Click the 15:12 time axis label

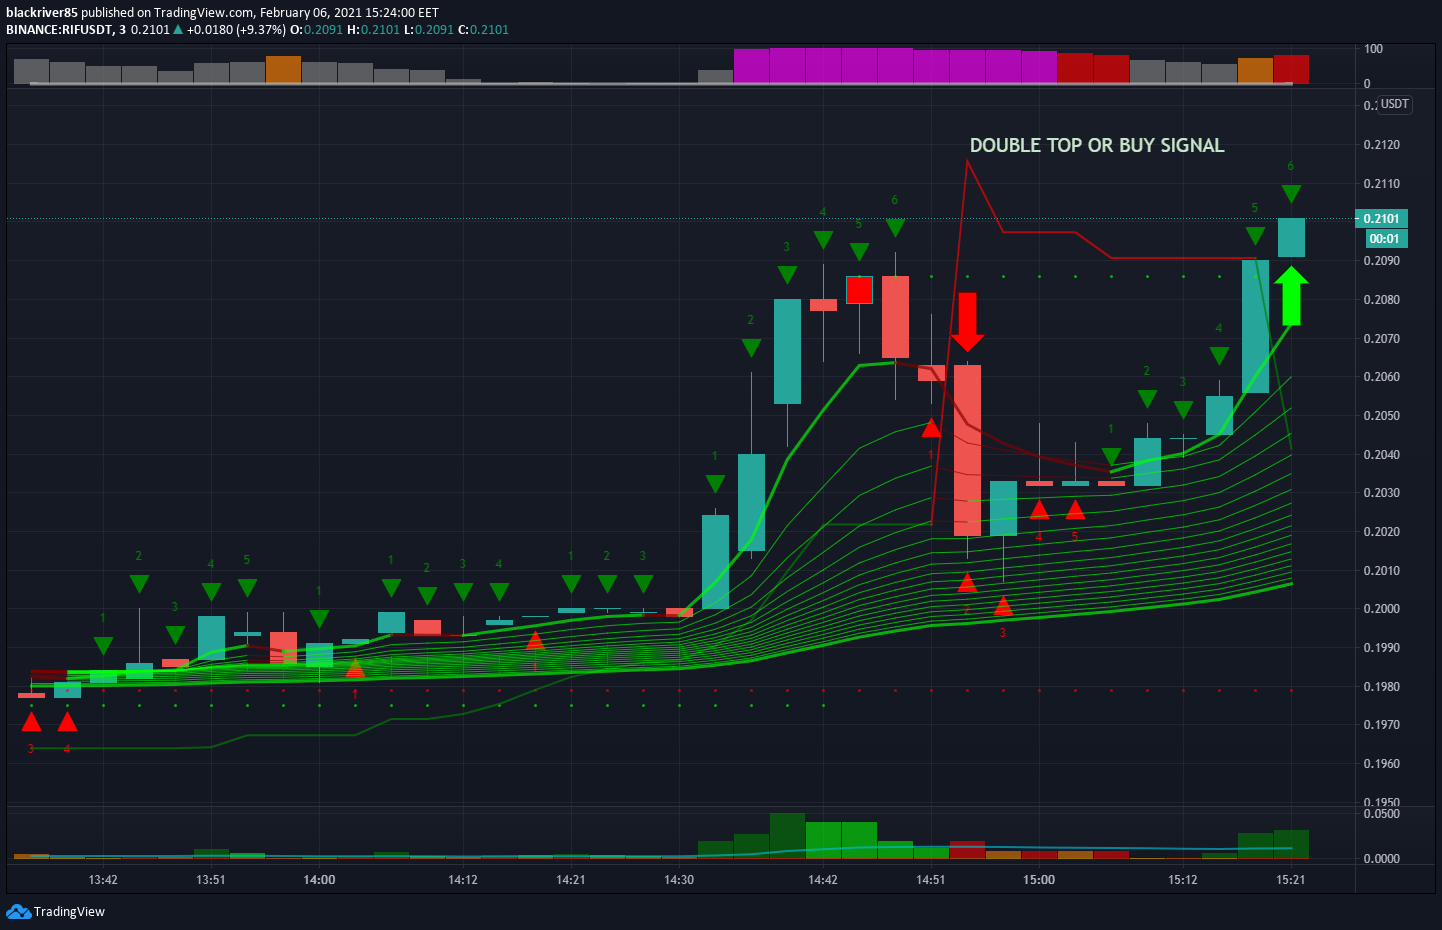tap(1183, 880)
